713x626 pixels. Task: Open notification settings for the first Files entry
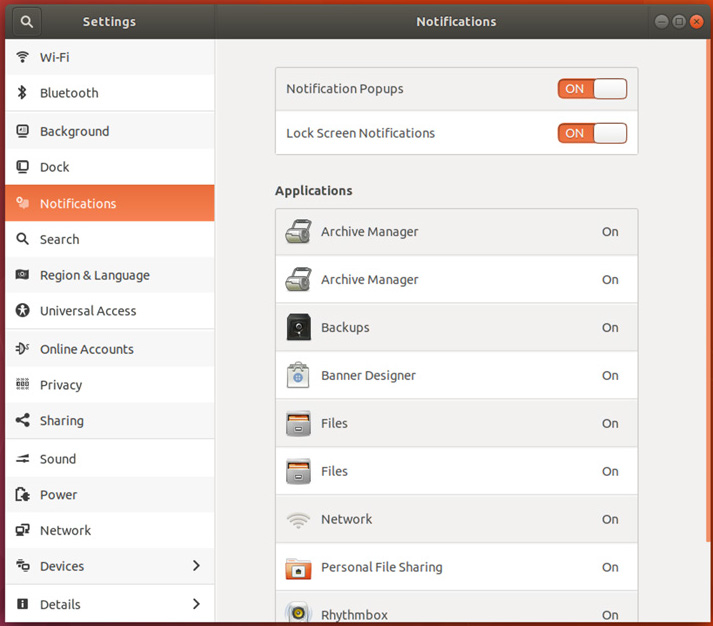[456, 424]
